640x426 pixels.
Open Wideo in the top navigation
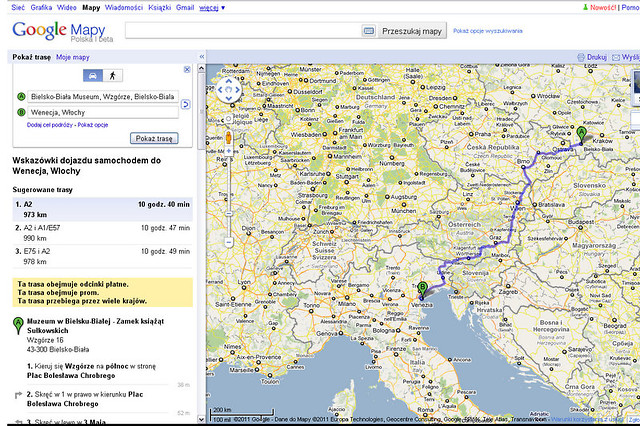click(67, 7)
